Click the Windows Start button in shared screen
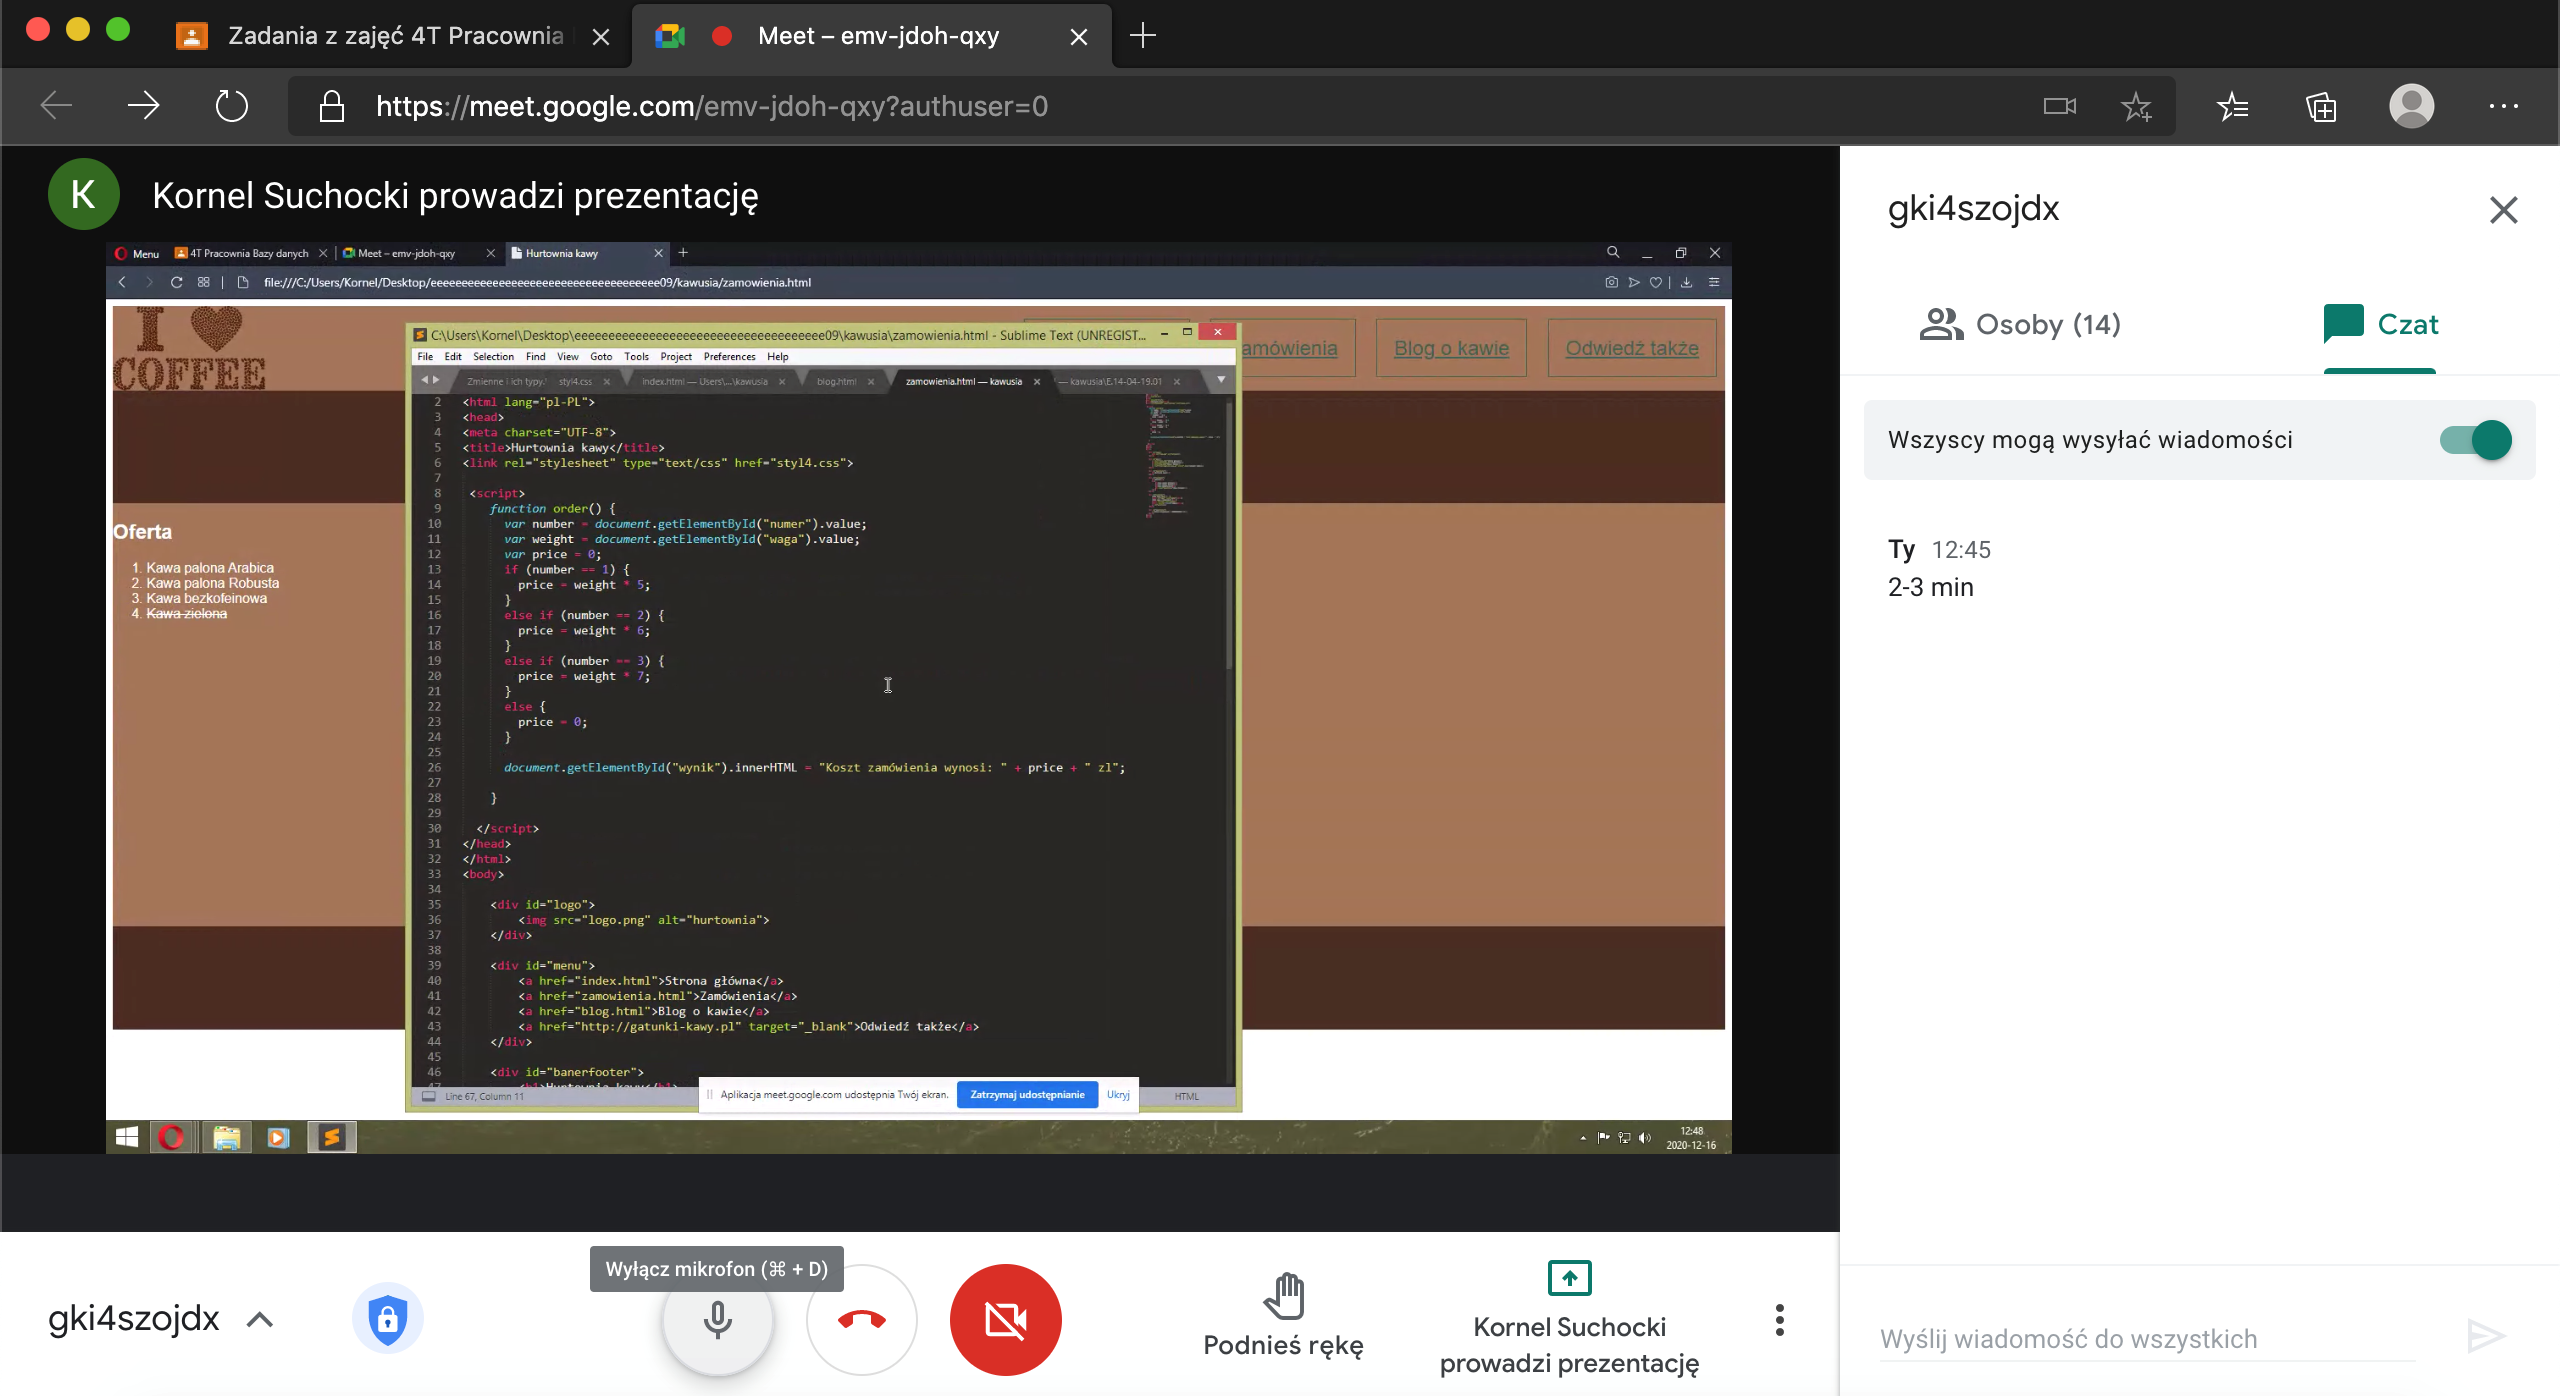2560x1396 pixels. click(x=127, y=1137)
